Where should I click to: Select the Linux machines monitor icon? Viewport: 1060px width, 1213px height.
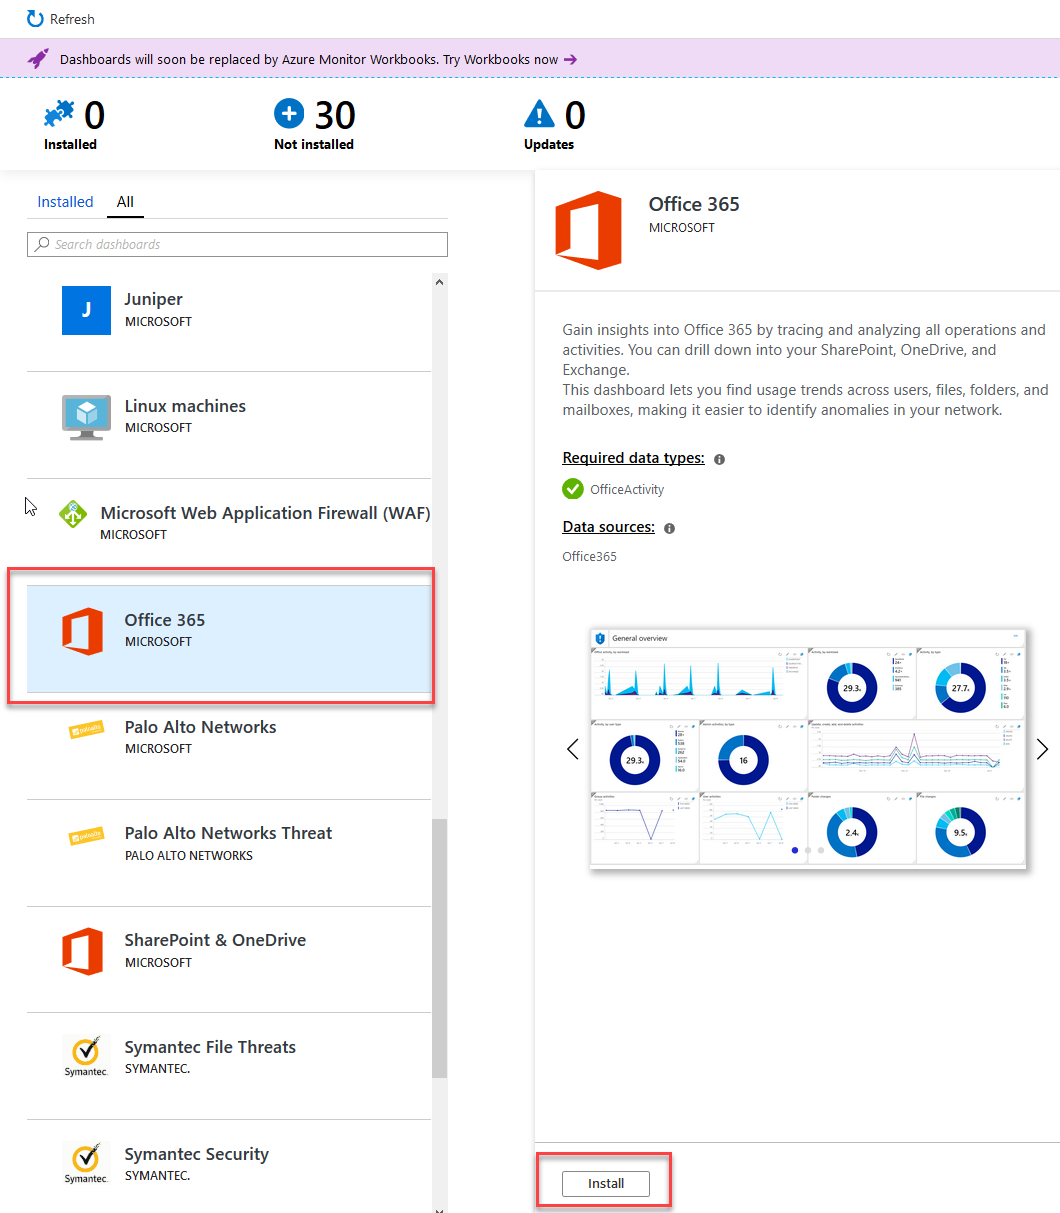(x=86, y=417)
